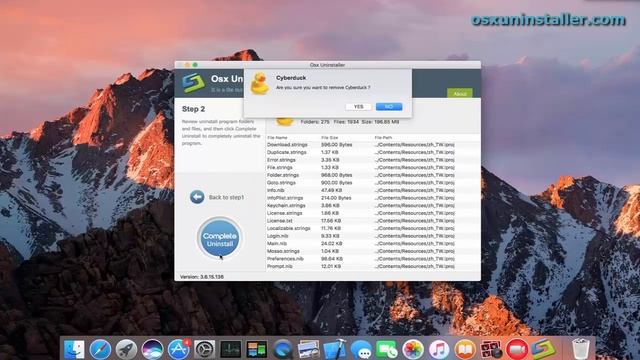Open System Preferences from the Dock
Viewport: 640px width, 360px height.
(x=204, y=349)
